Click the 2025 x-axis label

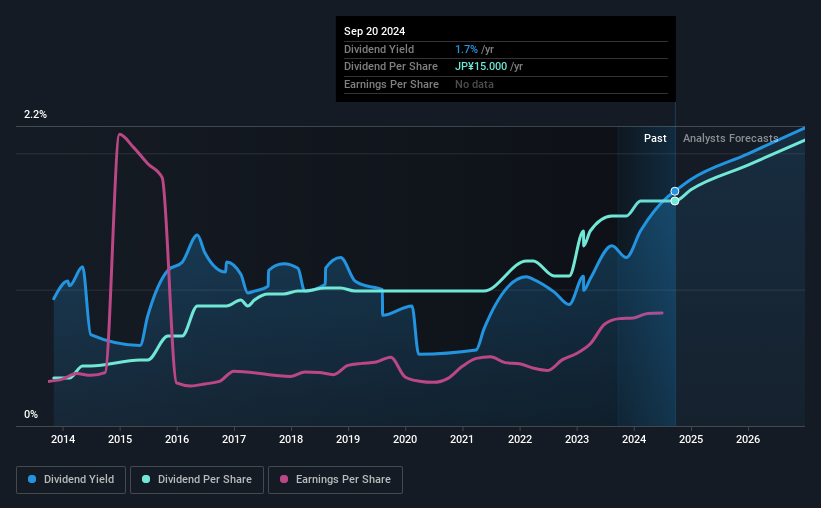(691, 439)
